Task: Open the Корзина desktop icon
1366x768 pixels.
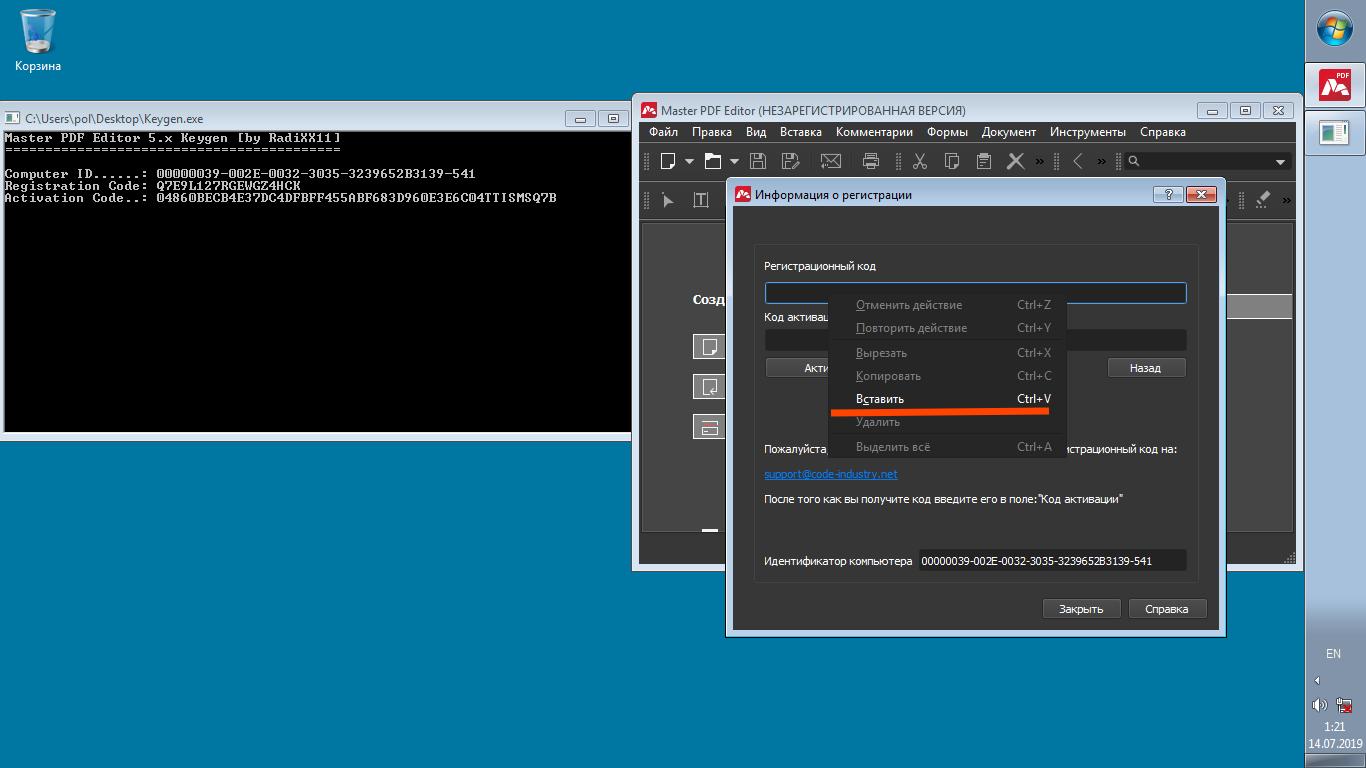Action: tap(38, 40)
